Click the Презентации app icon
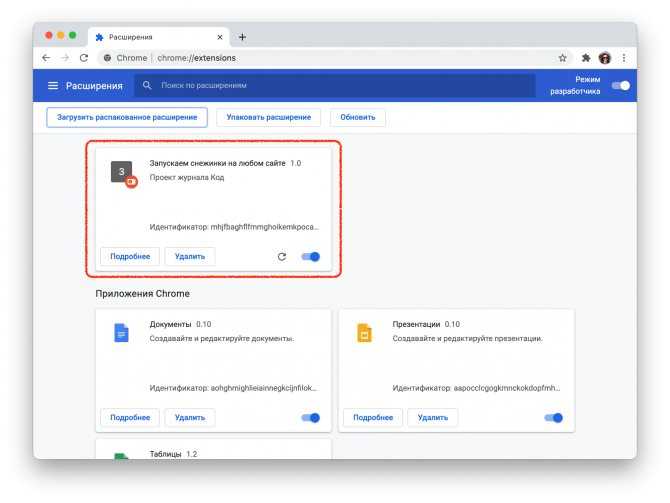This screenshot has width=670, height=503. [x=364, y=333]
